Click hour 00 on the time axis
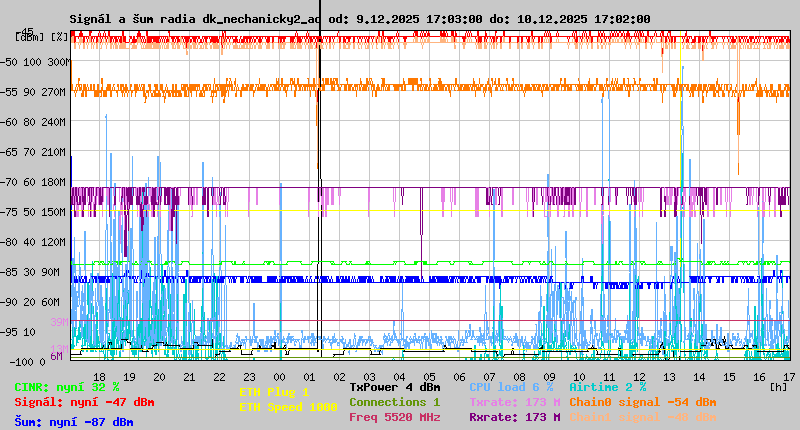 click(x=281, y=376)
